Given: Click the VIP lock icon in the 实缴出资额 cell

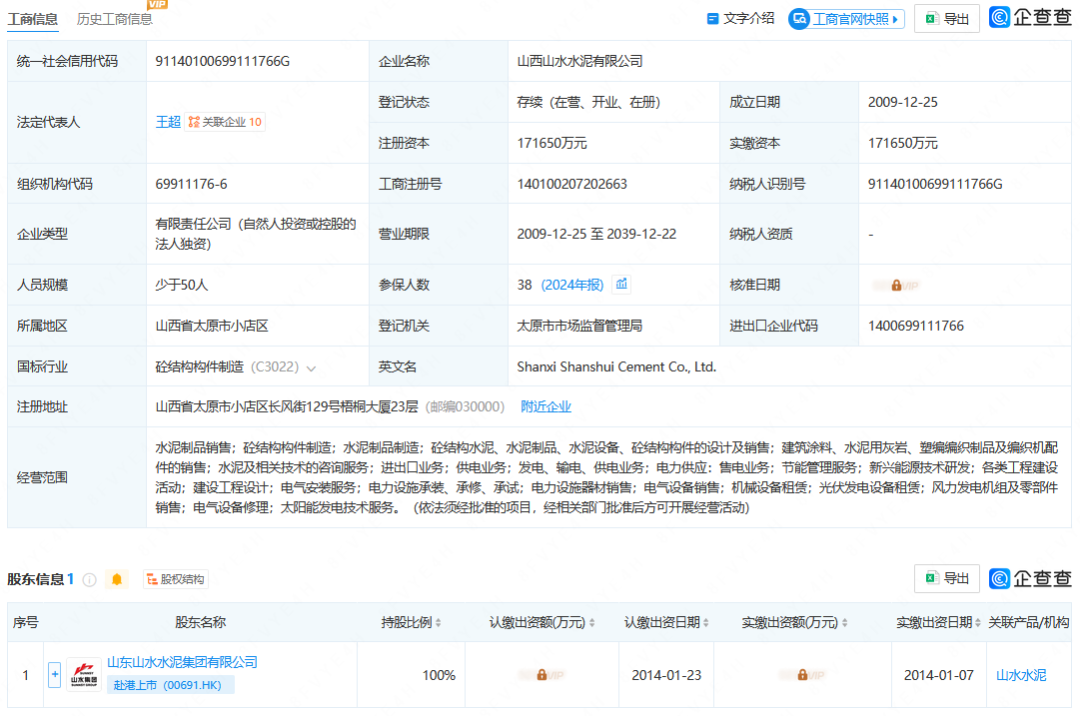Looking at the screenshot, I should coord(802,675).
